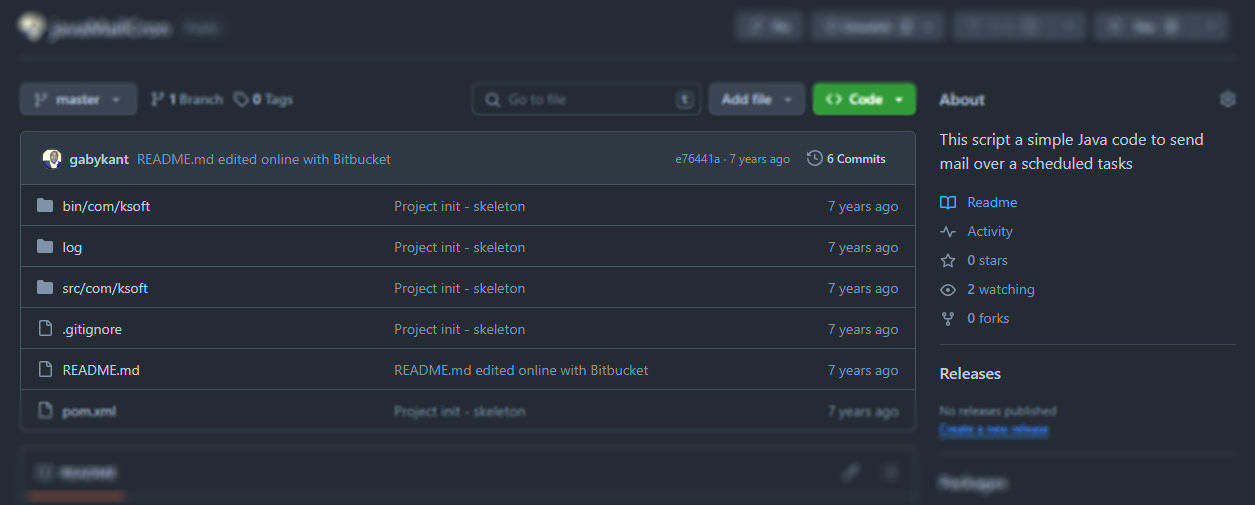Click the folder icon beside log
Screen dimensions: 1255x505
[45, 247]
